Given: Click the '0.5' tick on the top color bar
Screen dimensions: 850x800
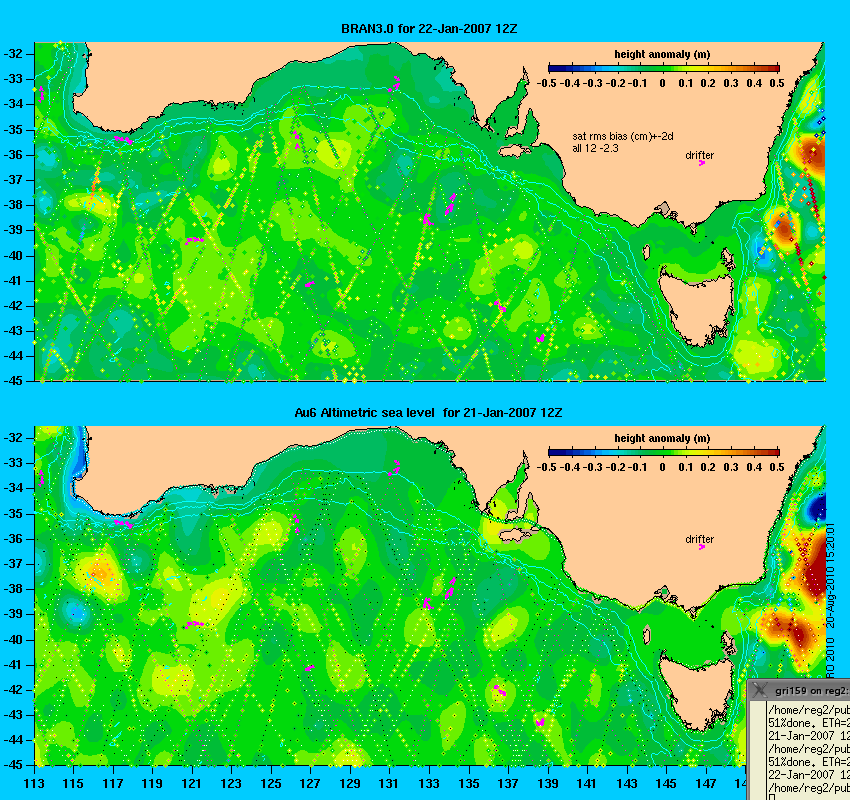Looking at the screenshot, I should tap(777, 83).
